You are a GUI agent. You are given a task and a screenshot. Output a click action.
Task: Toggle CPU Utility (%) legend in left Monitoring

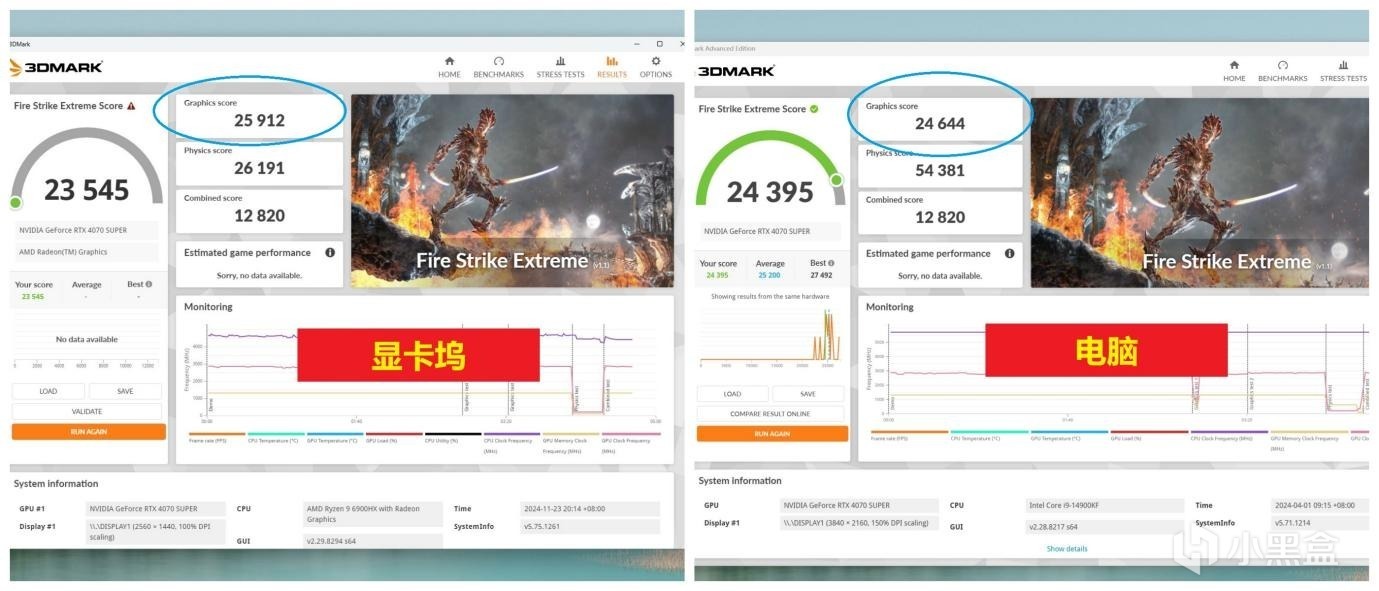pyautogui.click(x=453, y=439)
